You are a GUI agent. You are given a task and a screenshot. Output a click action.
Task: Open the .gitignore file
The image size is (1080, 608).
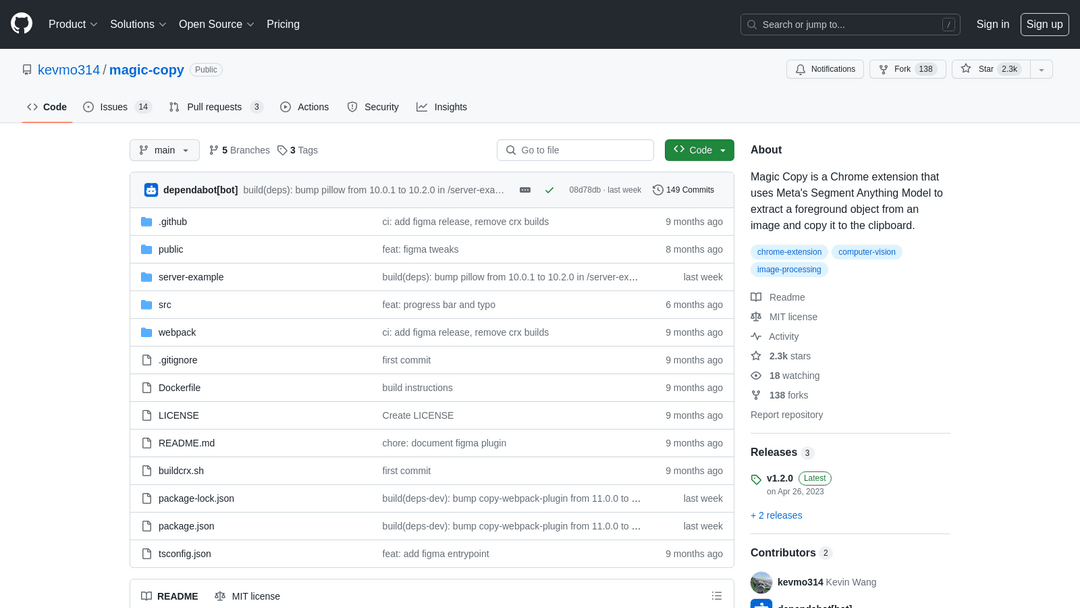coord(178,360)
